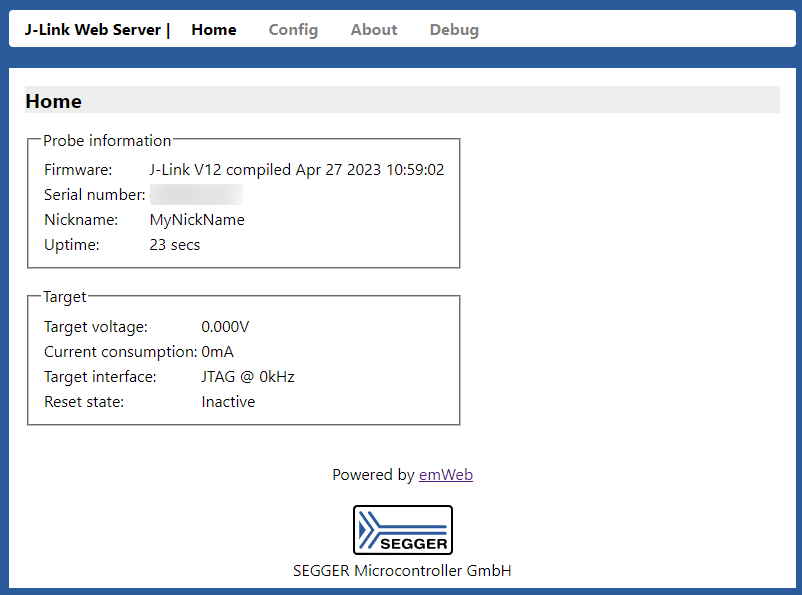Image resolution: width=802 pixels, height=595 pixels.
Task: Select the Firmware version text
Action: tap(297, 169)
